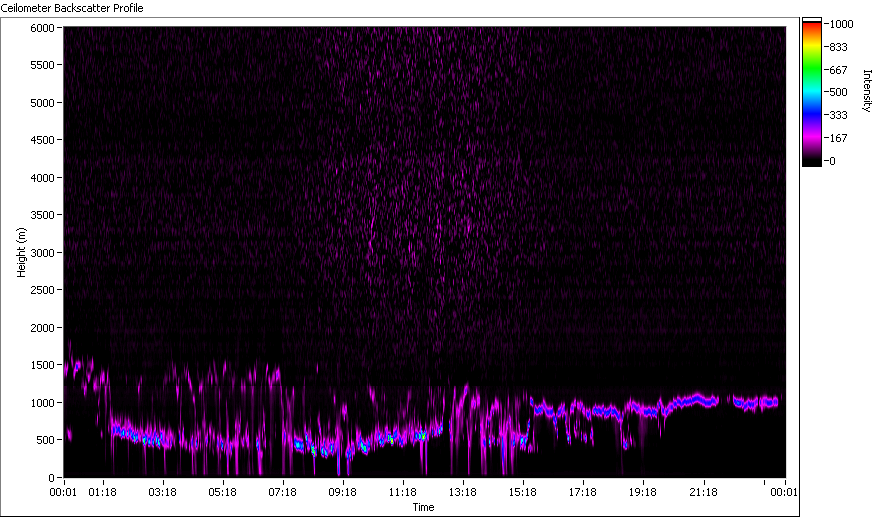The image size is (876, 517).
Task: Click the 15:18 time axis label
Action: 523,492
